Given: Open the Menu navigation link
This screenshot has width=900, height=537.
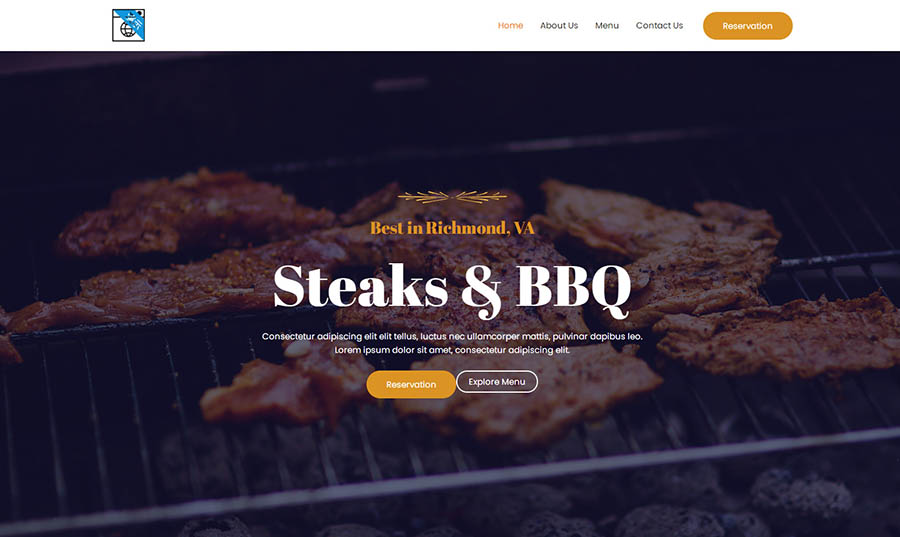Looking at the screenshot, I should (607, 26).
